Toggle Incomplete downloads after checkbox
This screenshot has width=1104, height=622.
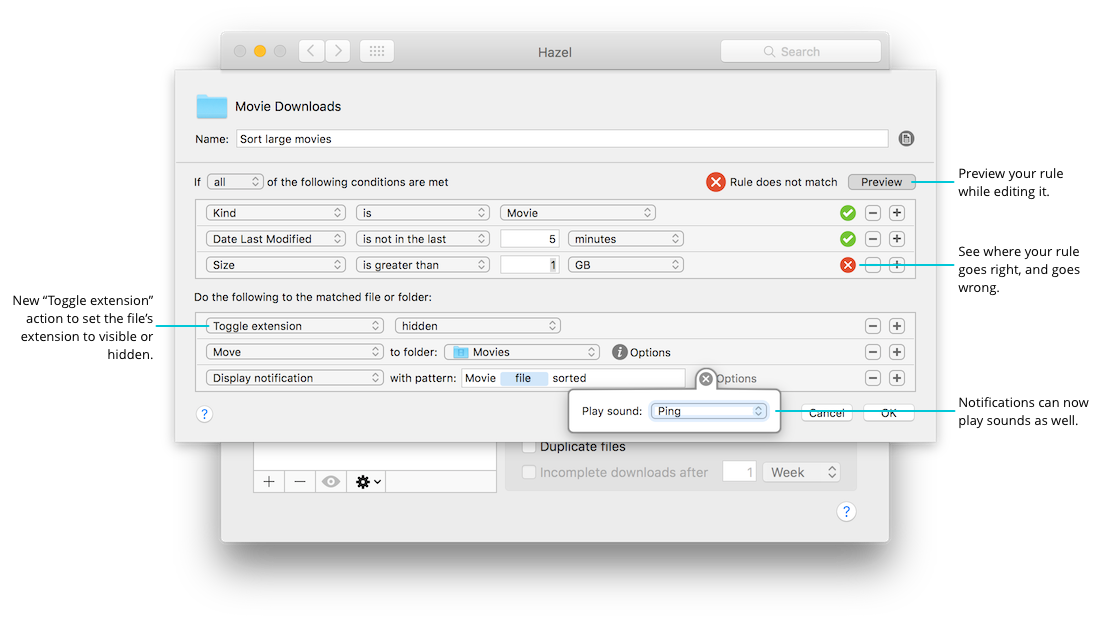click(x=529, y=472)
